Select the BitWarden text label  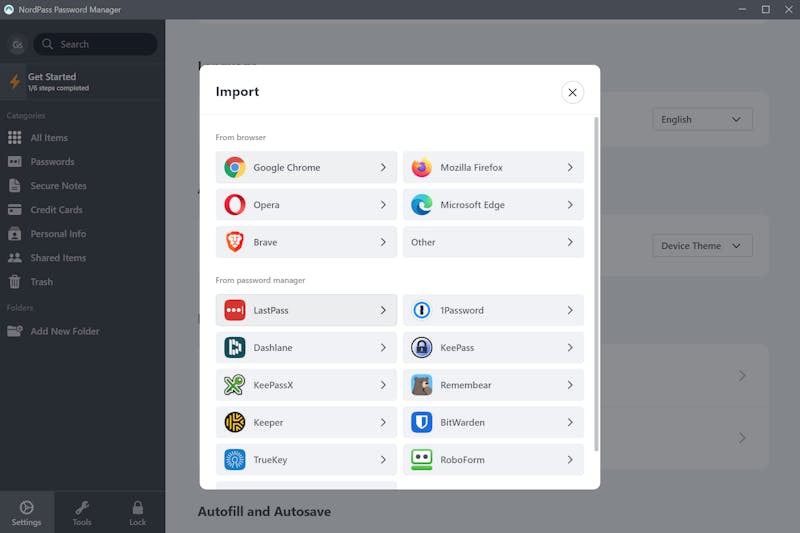click(463, 422)
